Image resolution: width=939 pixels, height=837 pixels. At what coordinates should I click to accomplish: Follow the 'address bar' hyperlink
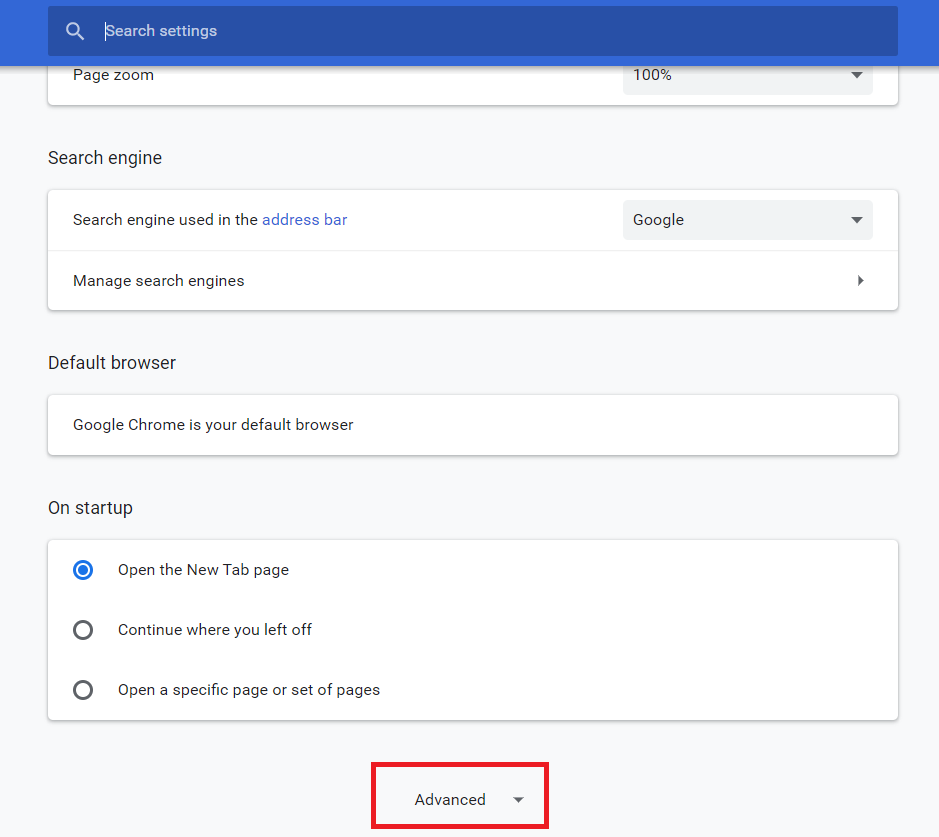(304, 220)
